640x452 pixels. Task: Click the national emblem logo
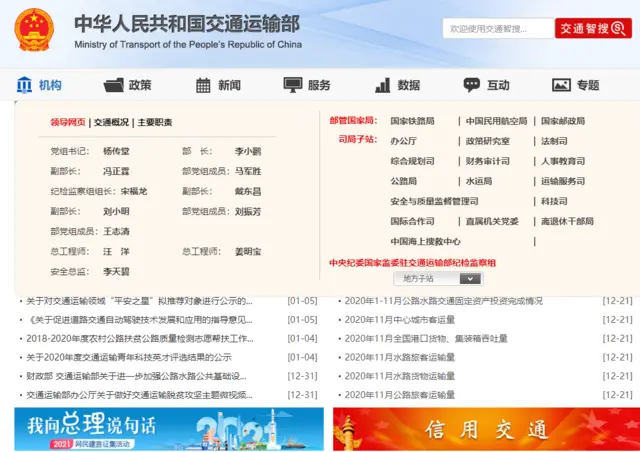tap(34, 29)
